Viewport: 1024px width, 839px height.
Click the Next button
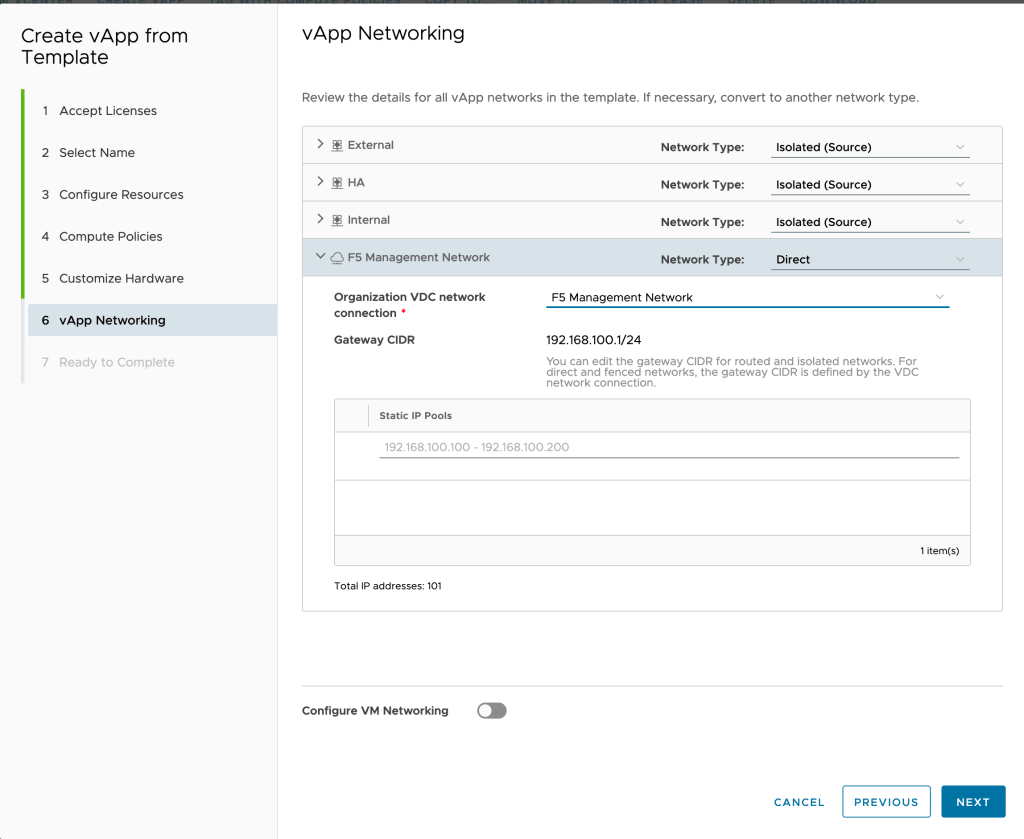[x=972, y=802]
